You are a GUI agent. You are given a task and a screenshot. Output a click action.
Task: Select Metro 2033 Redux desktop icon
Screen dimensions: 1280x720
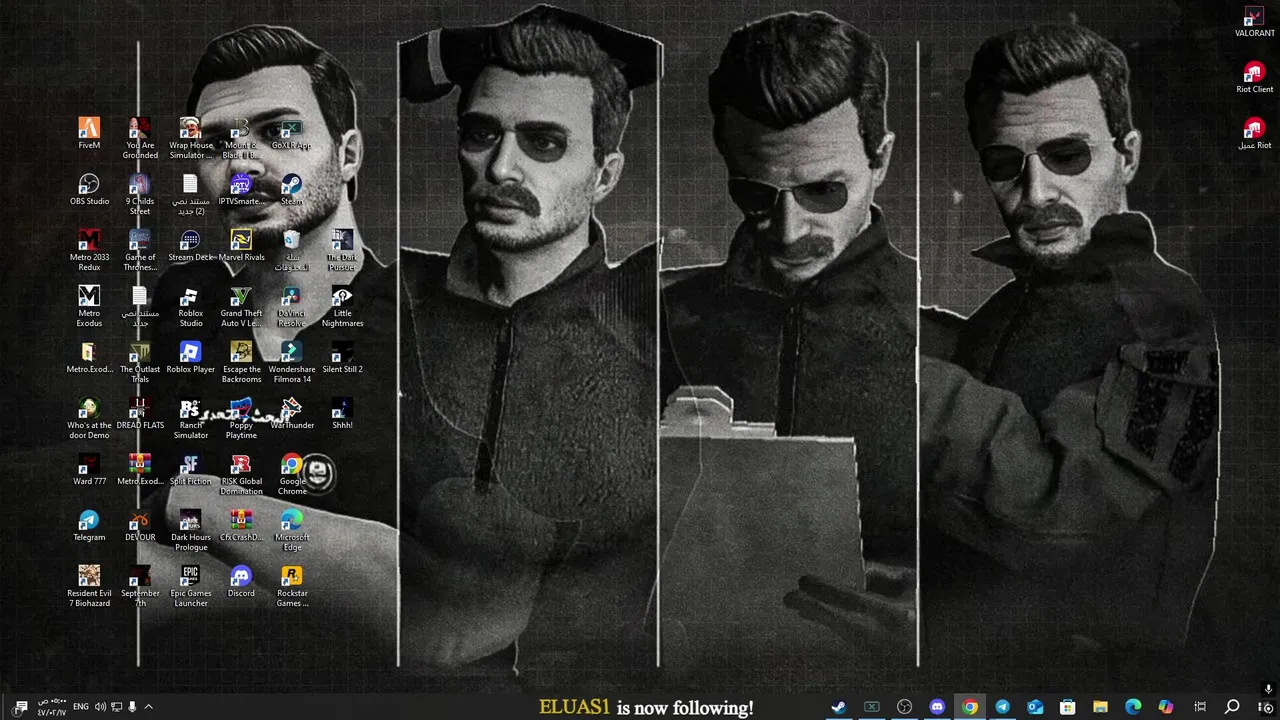pyautogui.click(x=89, y=251)
